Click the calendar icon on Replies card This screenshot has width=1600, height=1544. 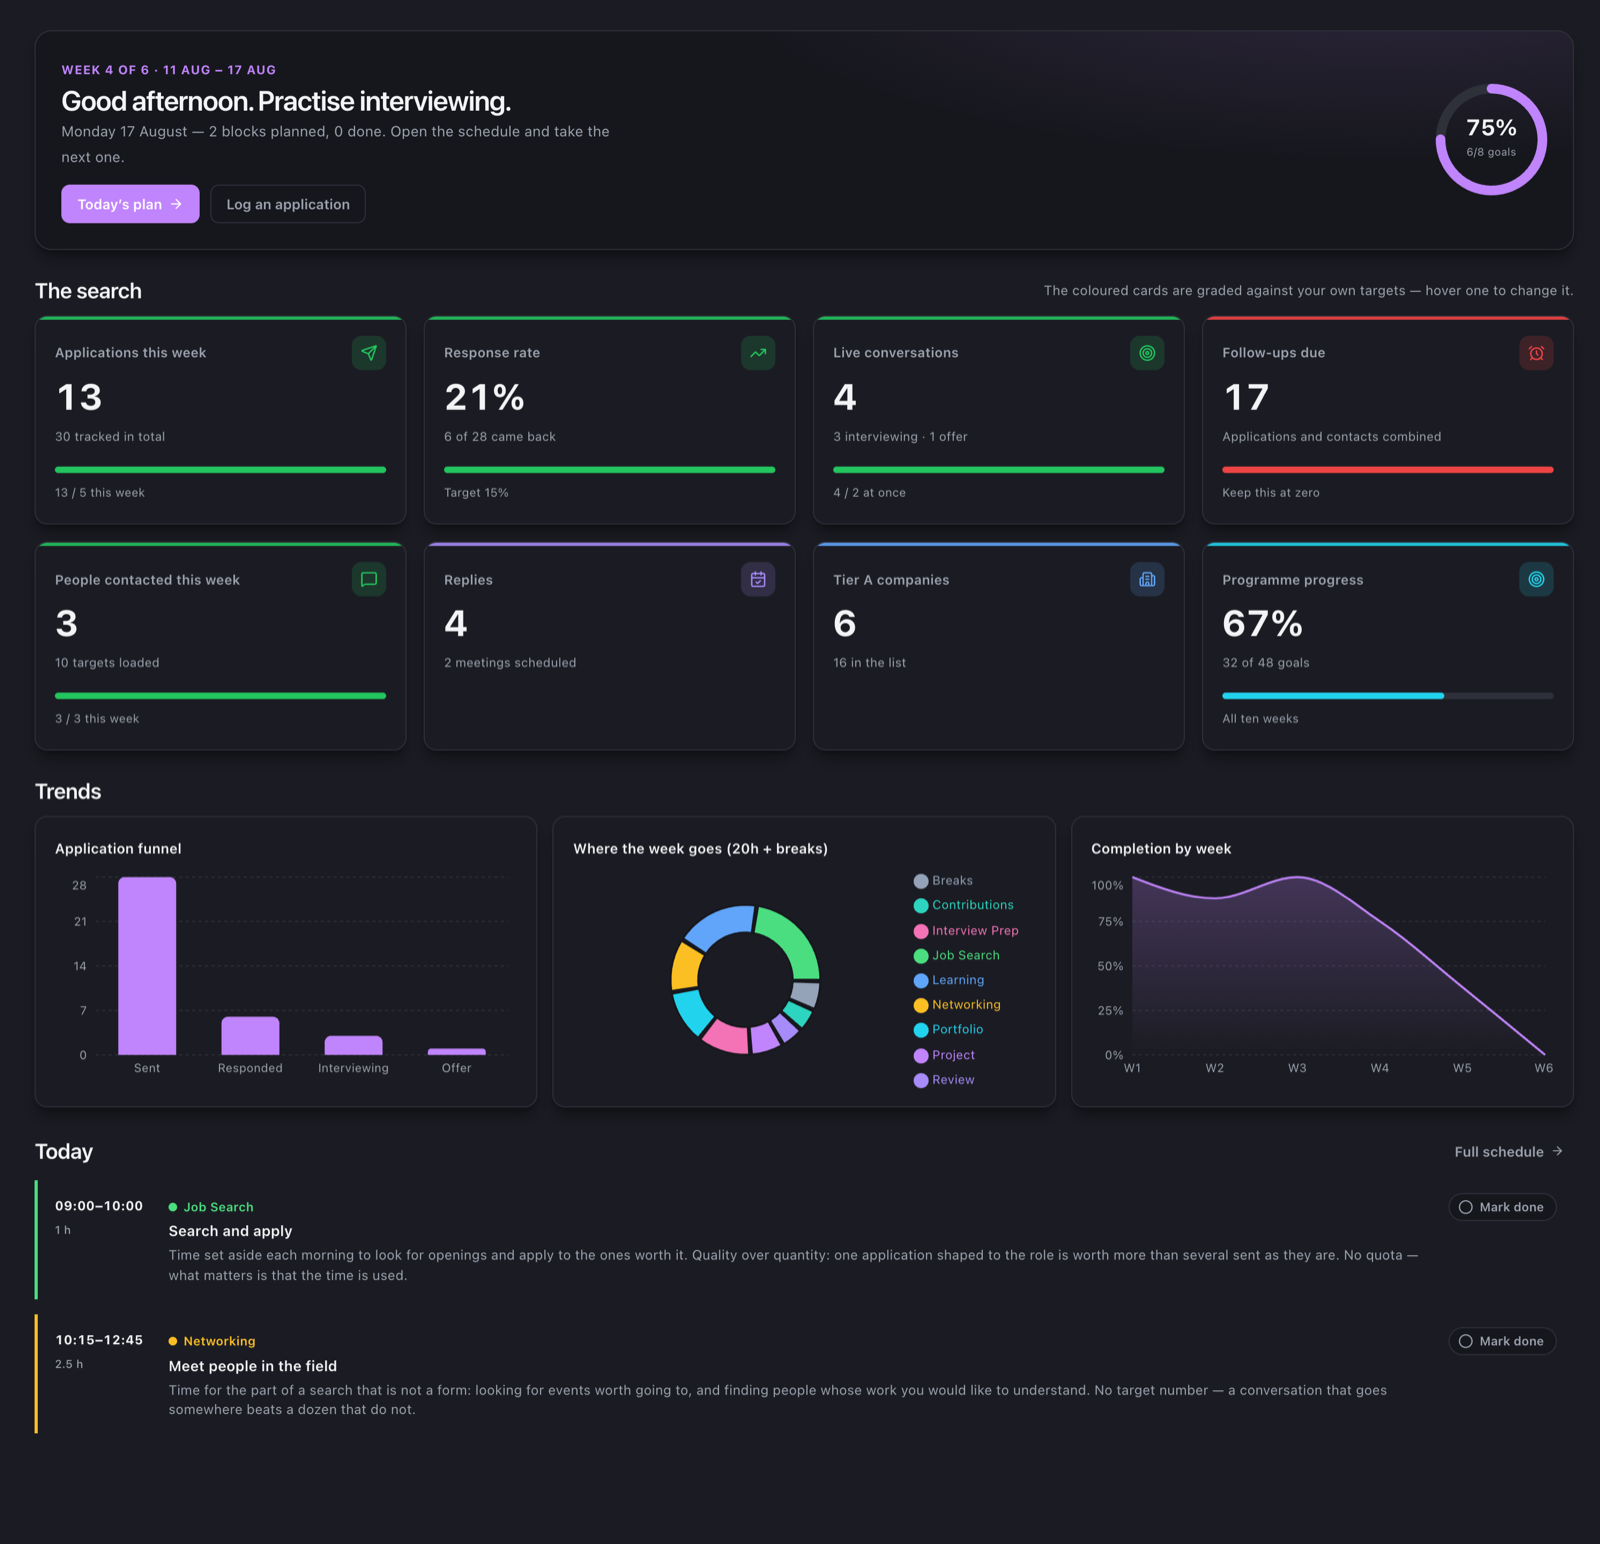point(758,579)
